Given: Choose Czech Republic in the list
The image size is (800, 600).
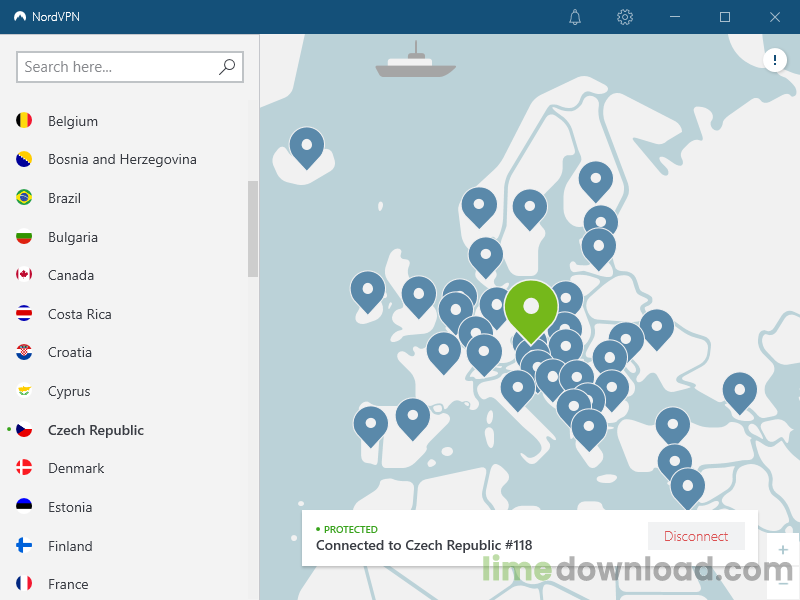Looking at the screenshot, I should pos(96,430).
